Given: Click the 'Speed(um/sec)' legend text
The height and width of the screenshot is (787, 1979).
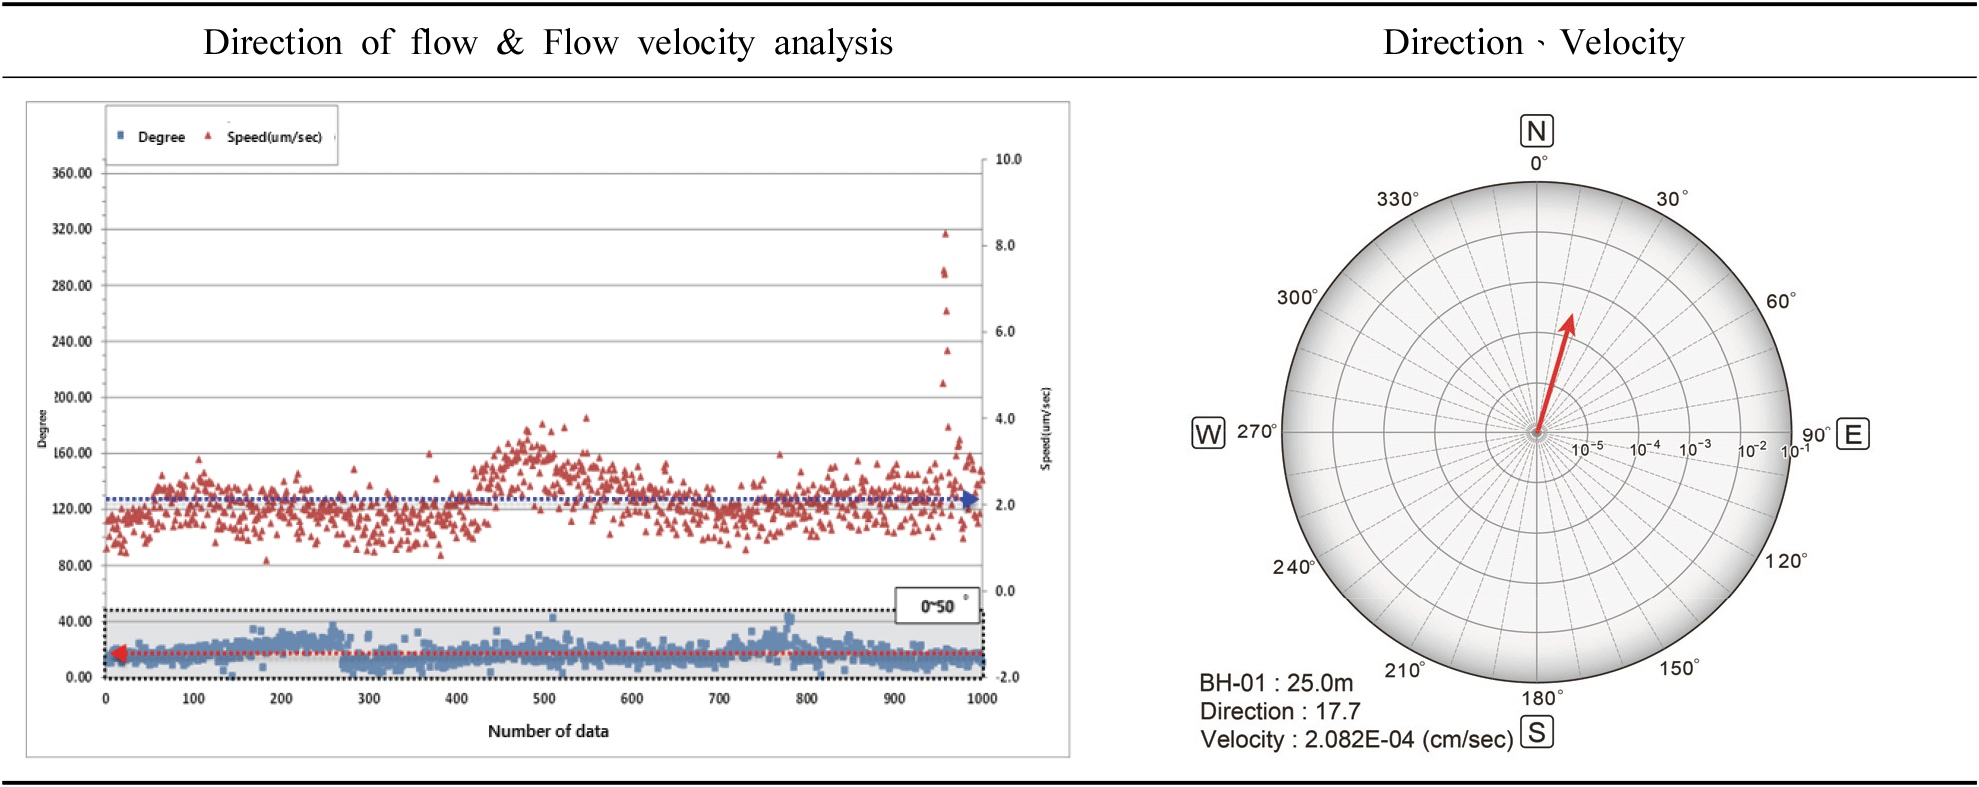Looking at the screenshot, I should [274, 137].
